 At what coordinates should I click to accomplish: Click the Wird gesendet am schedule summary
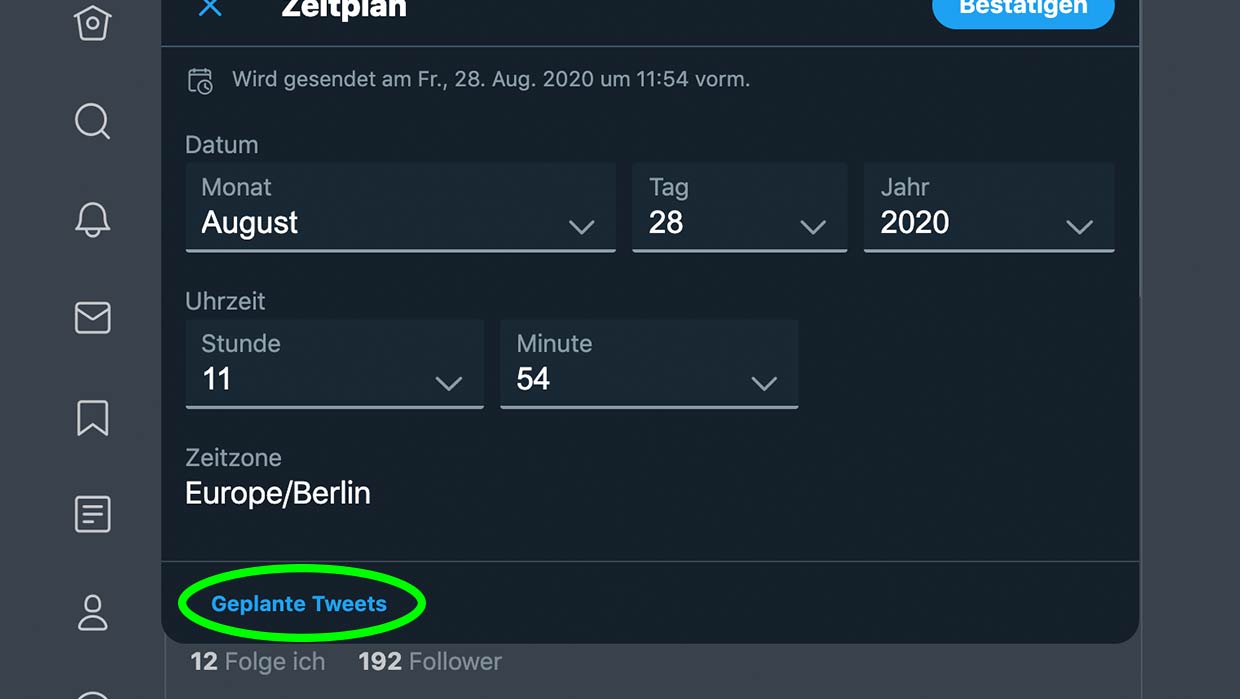pos(491,79)
